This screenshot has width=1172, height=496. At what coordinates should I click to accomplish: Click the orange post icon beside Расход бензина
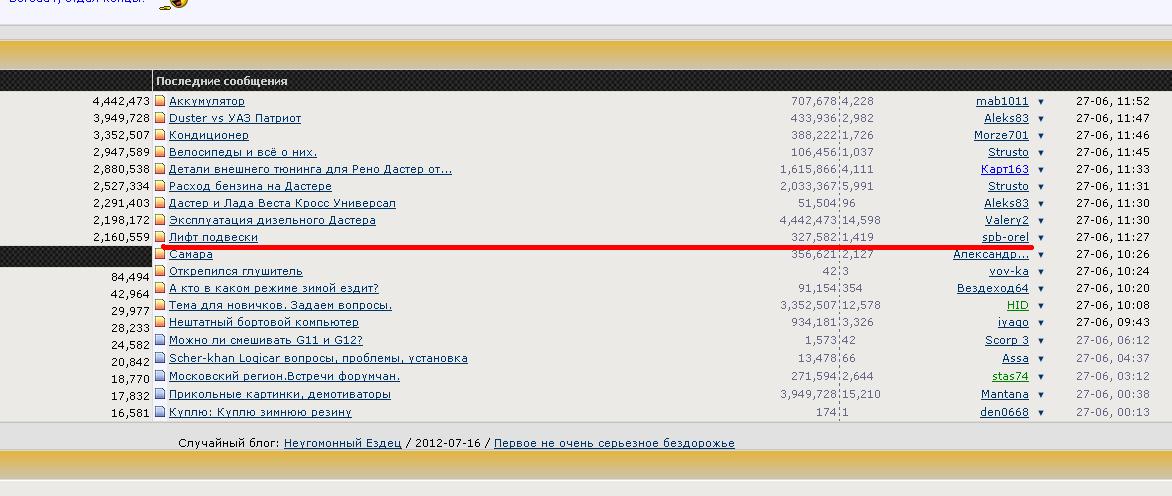coord(160,186)
